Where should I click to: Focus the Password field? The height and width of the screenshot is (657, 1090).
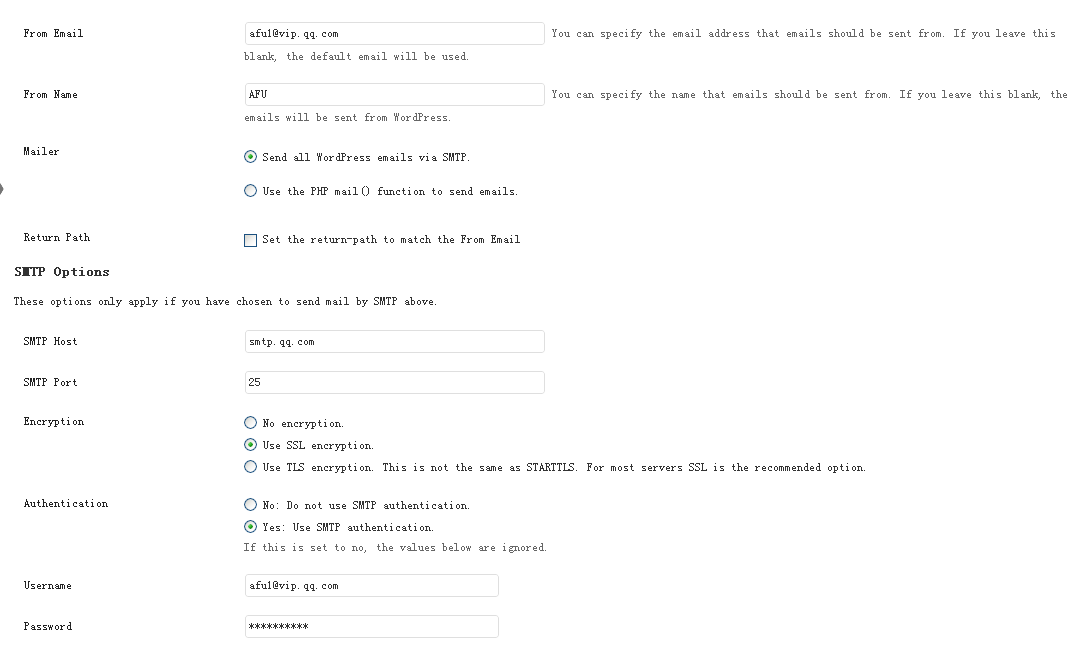point(371,627)
